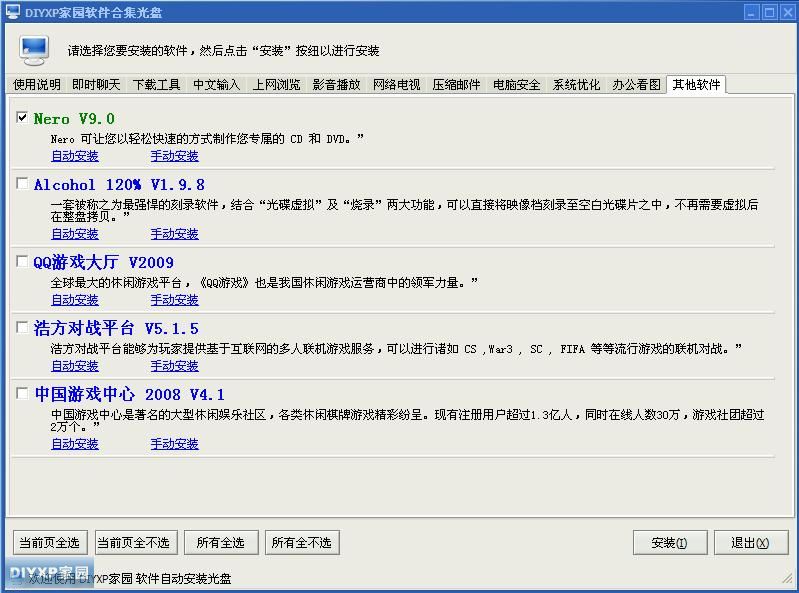Click the 中国游戏中心 2008 V4.1 heading
Image resolution: width=799 pixels, height=593 pixels.
[129, 394]
